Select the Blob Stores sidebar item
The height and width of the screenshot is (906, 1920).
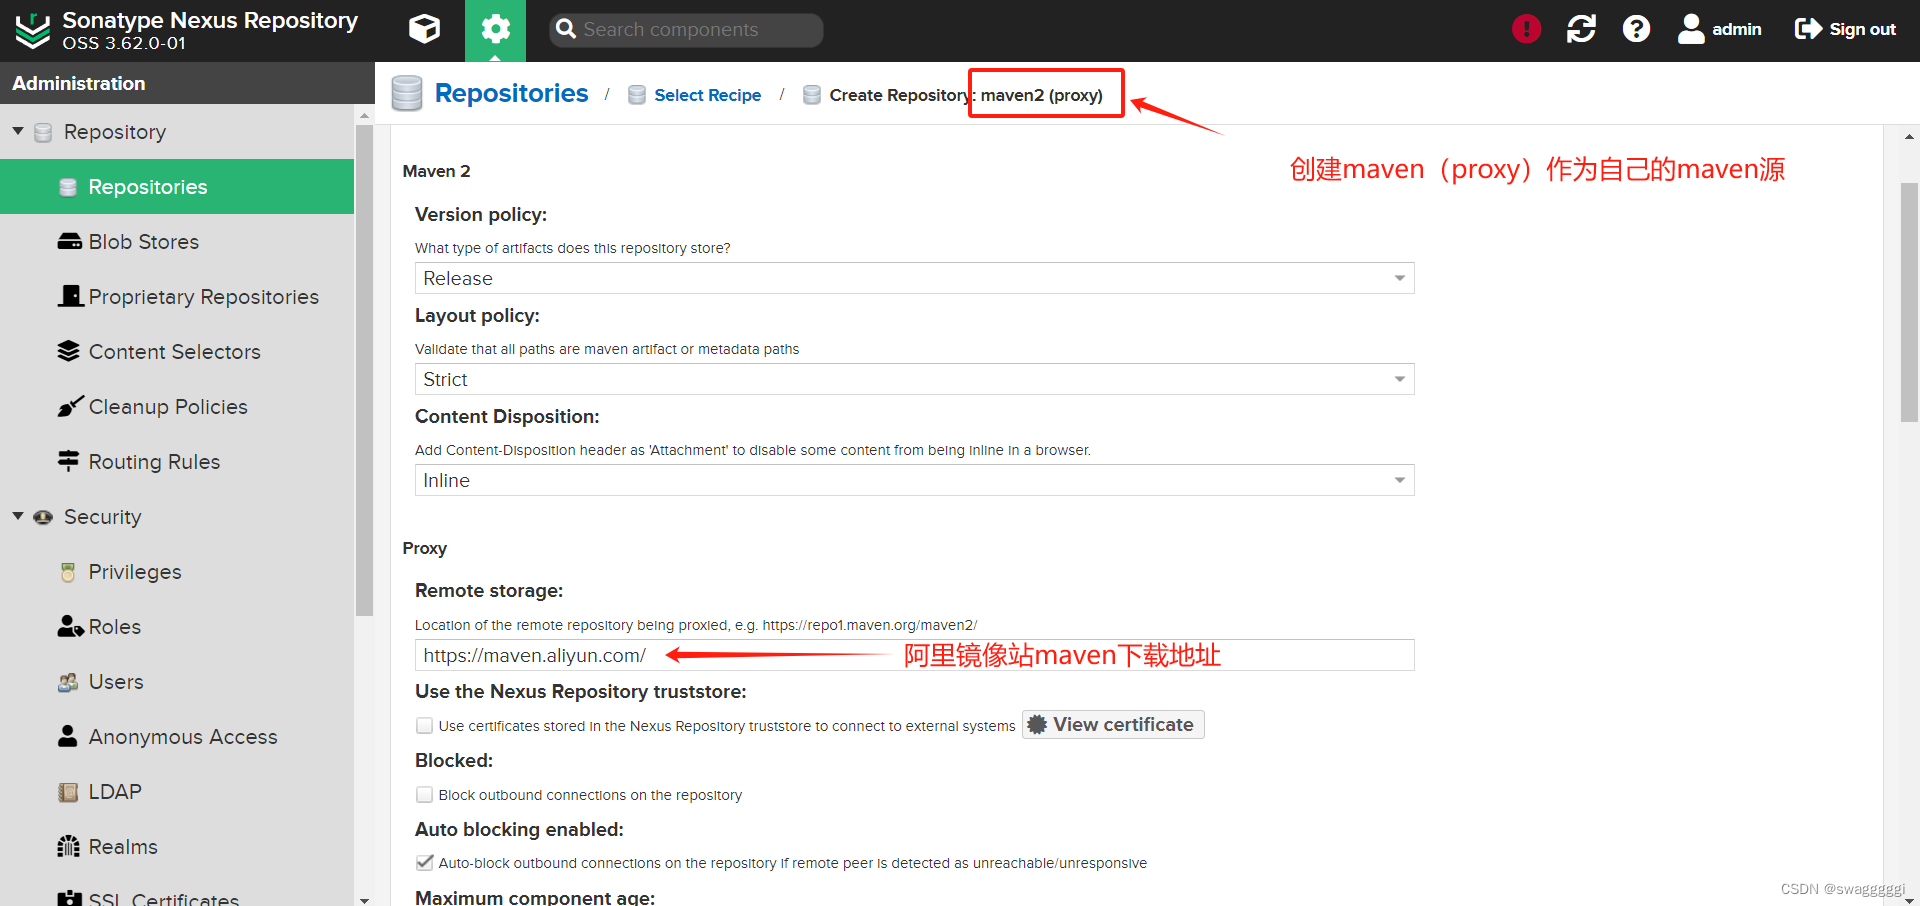144,241
